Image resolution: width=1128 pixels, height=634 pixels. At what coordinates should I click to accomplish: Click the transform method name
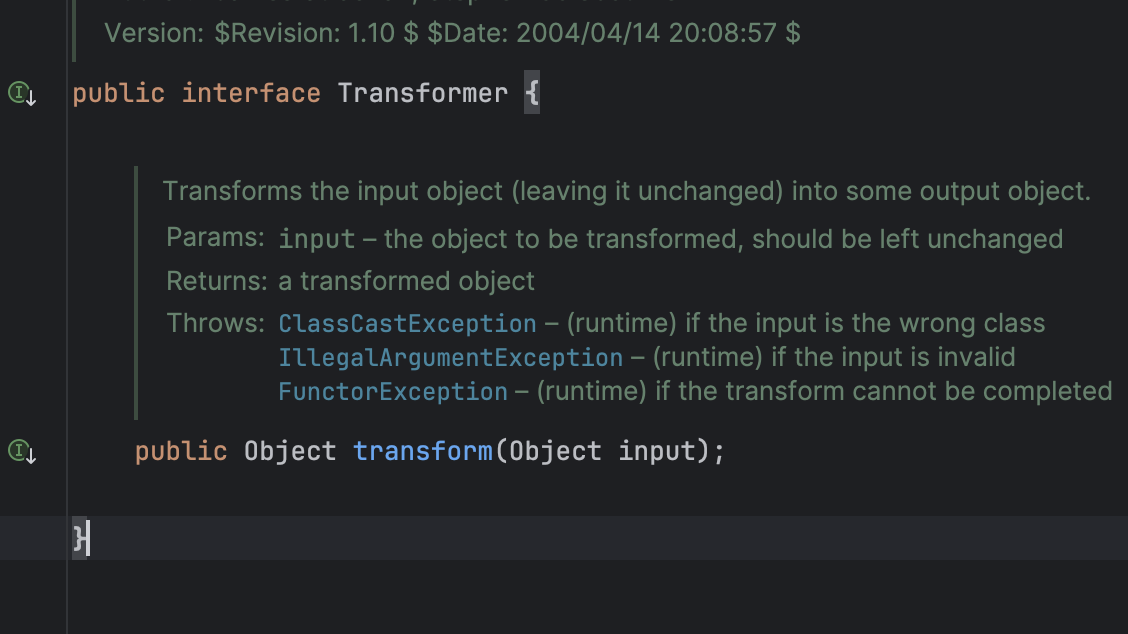[422, 451]
